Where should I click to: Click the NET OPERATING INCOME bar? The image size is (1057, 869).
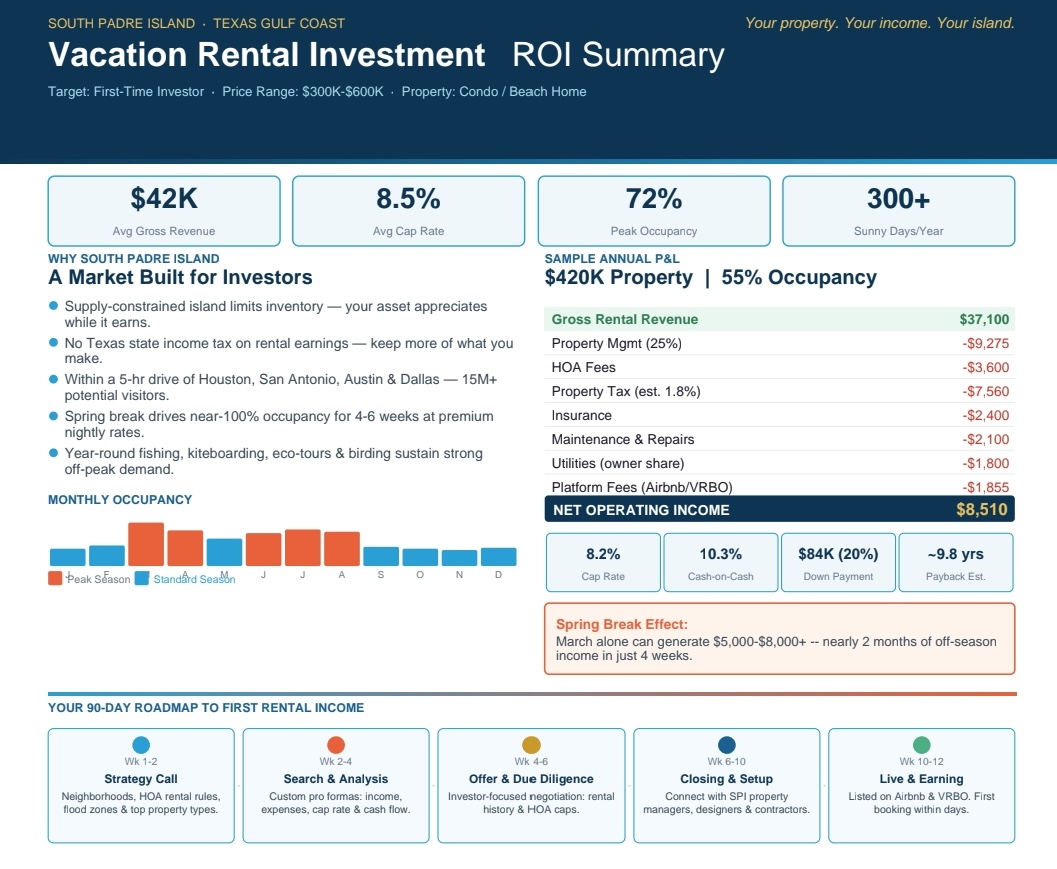coord(779,509)
